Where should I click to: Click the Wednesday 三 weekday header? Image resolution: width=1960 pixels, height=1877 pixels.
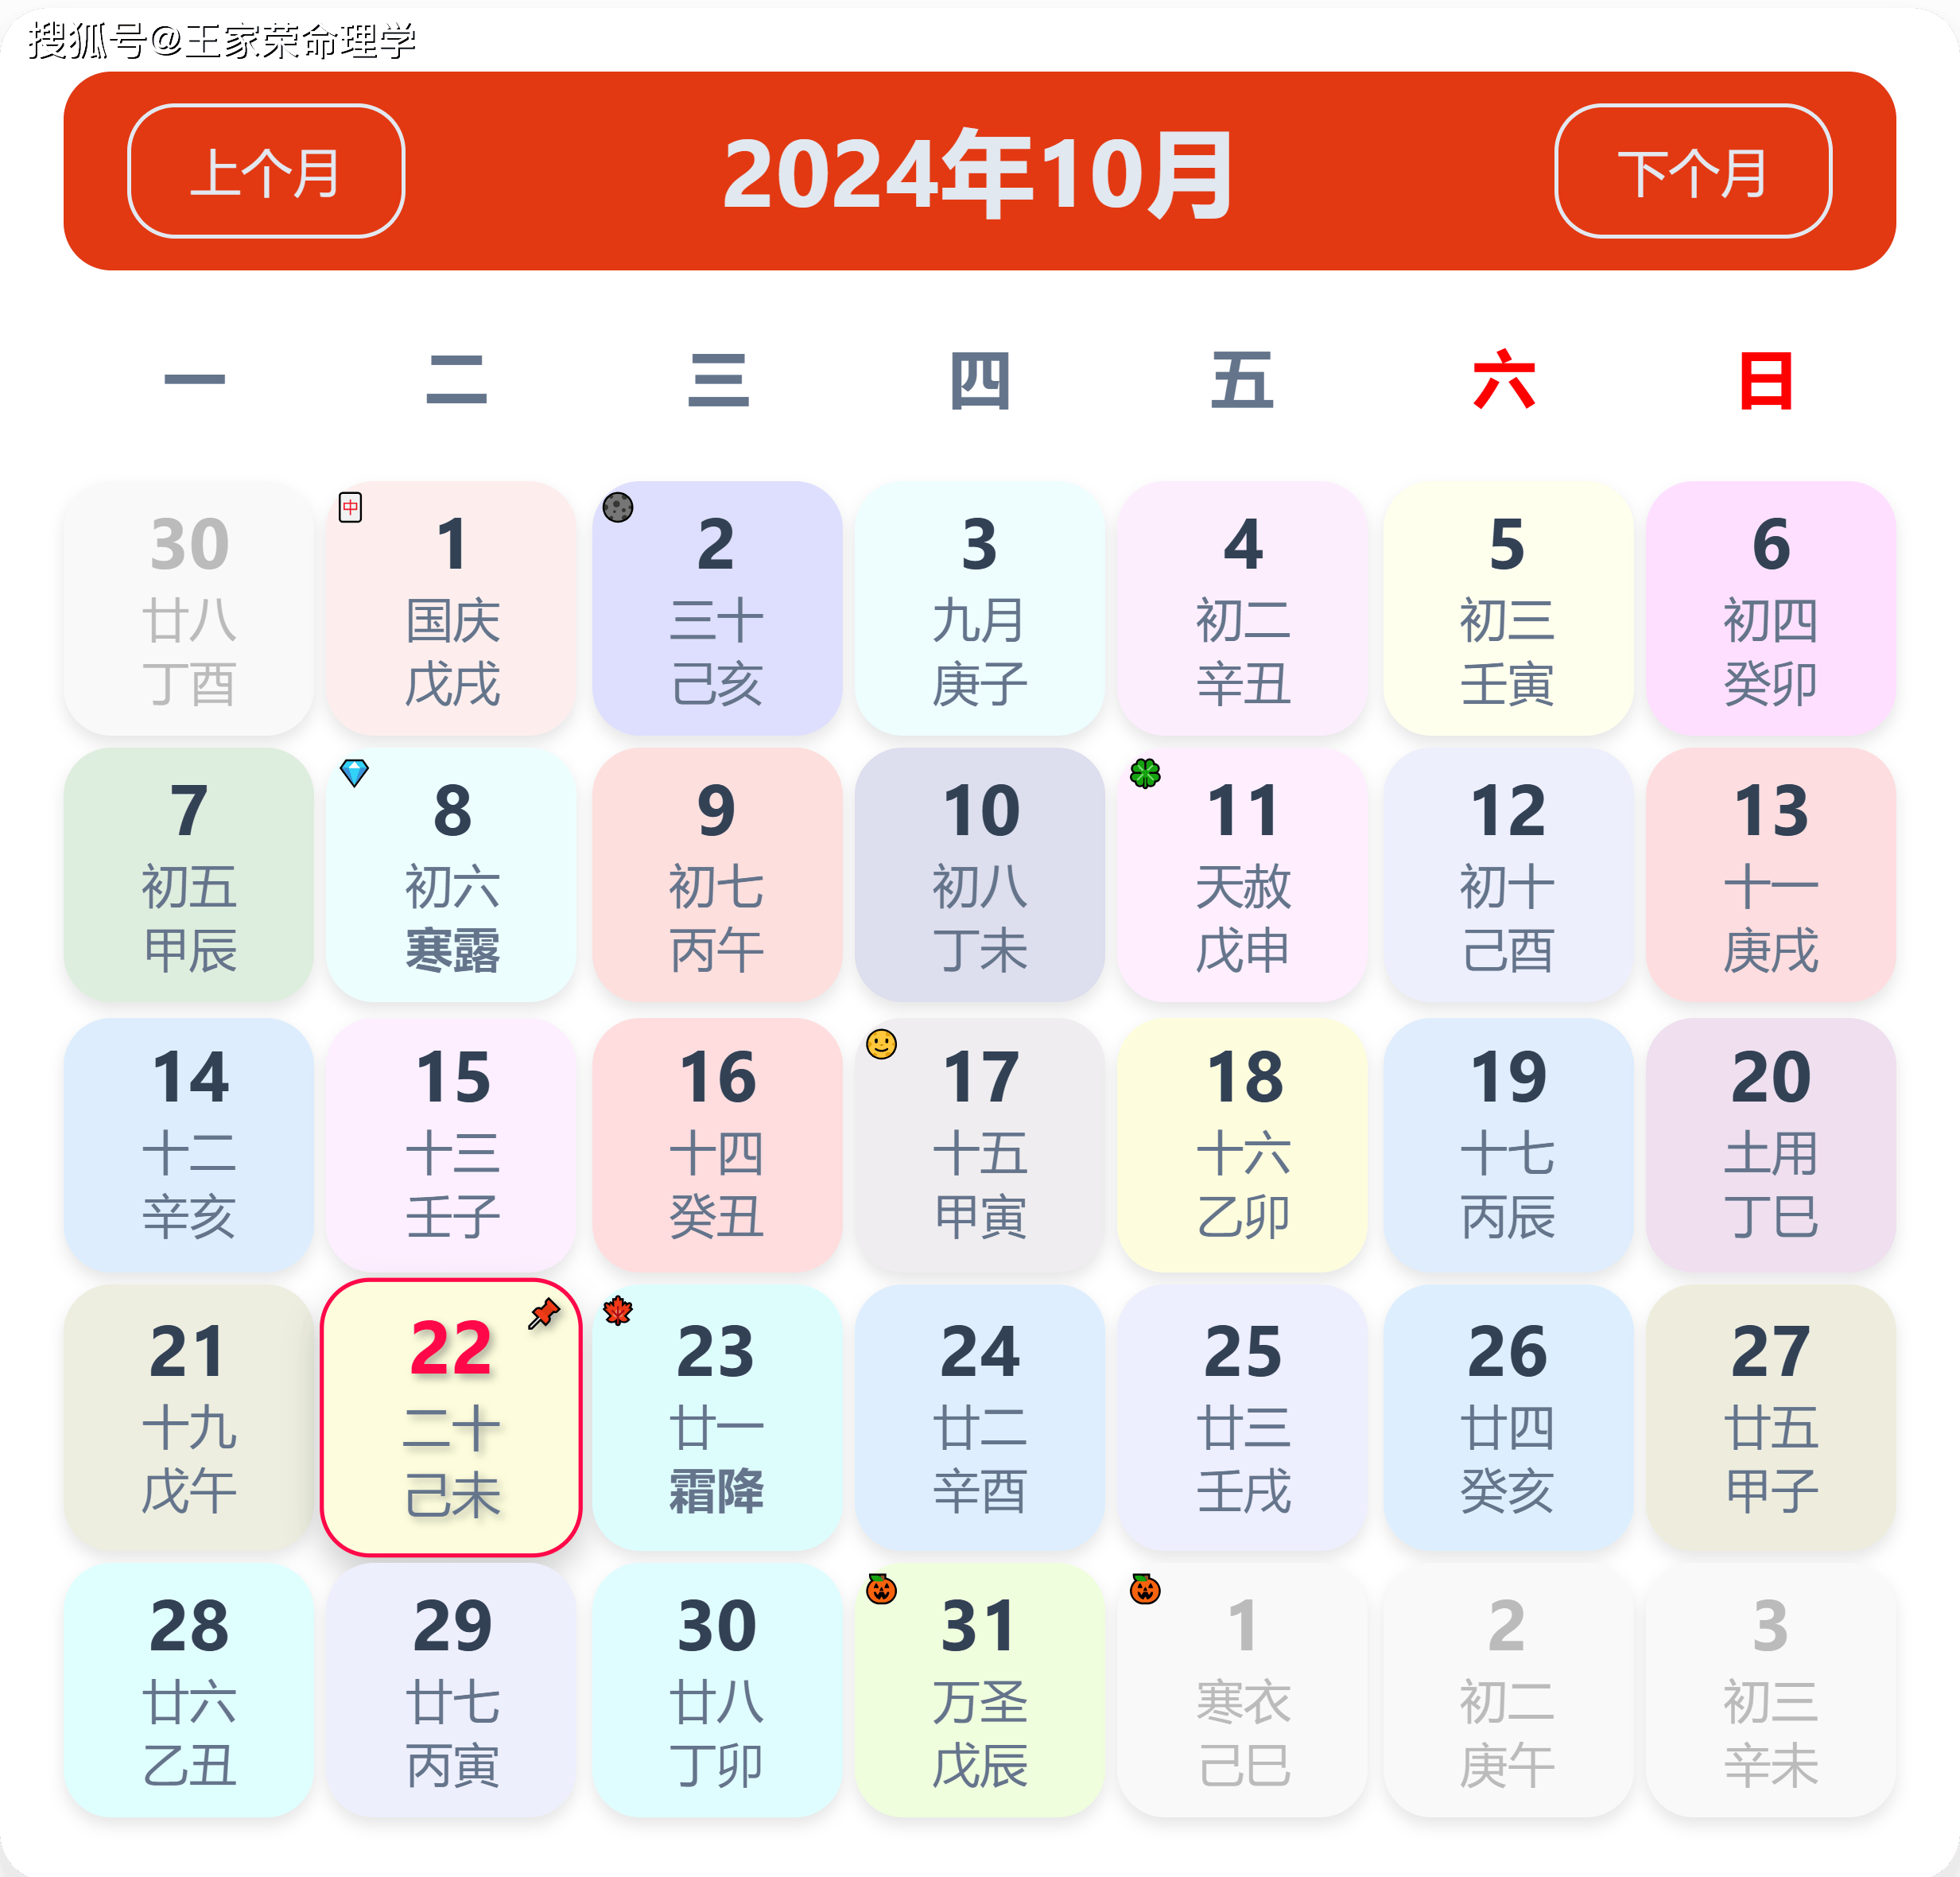tap(718, 379)
